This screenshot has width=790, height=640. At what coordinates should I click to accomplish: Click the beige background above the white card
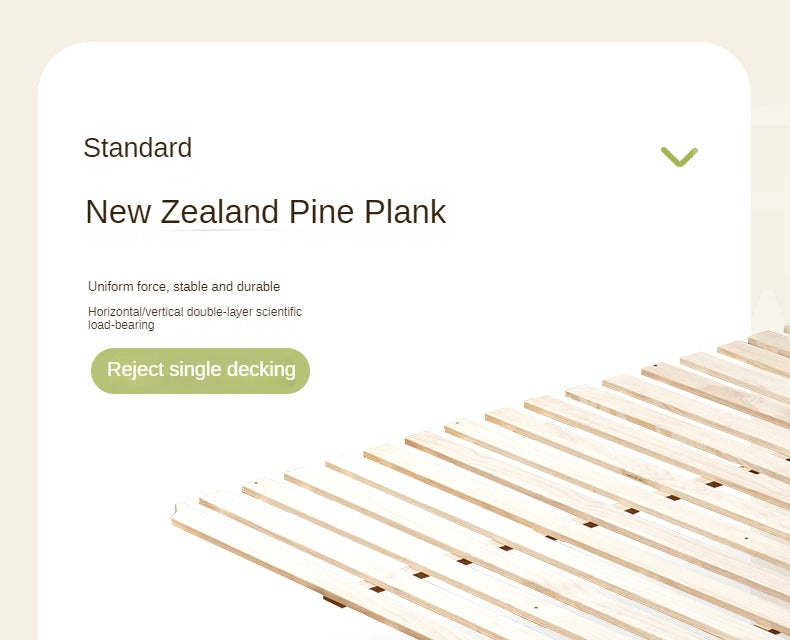[395, 20]
